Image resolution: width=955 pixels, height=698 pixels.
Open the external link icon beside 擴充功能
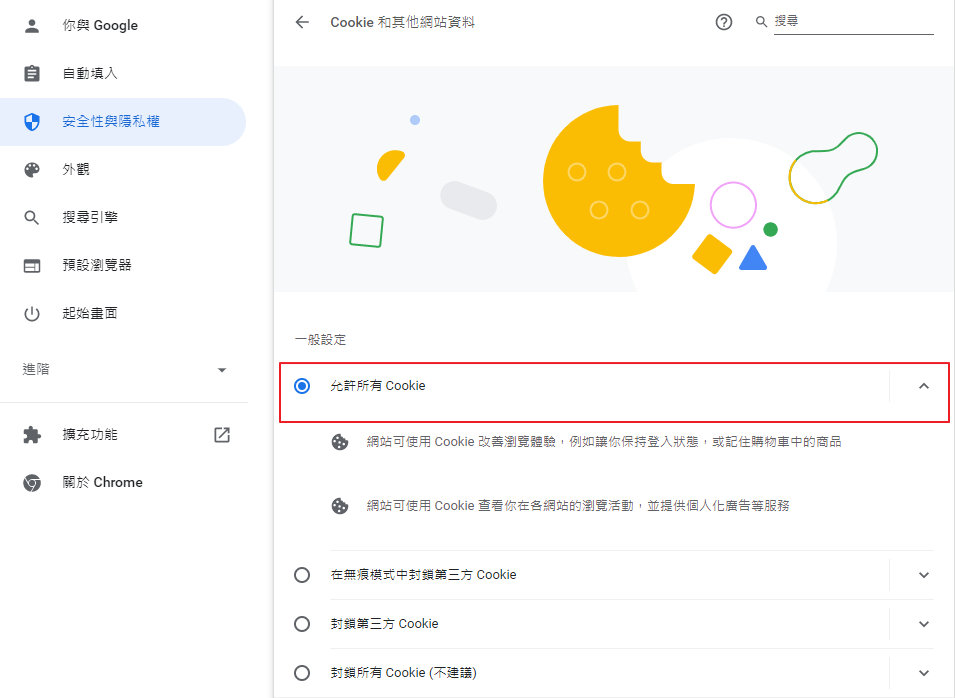[x=222, y=434]
